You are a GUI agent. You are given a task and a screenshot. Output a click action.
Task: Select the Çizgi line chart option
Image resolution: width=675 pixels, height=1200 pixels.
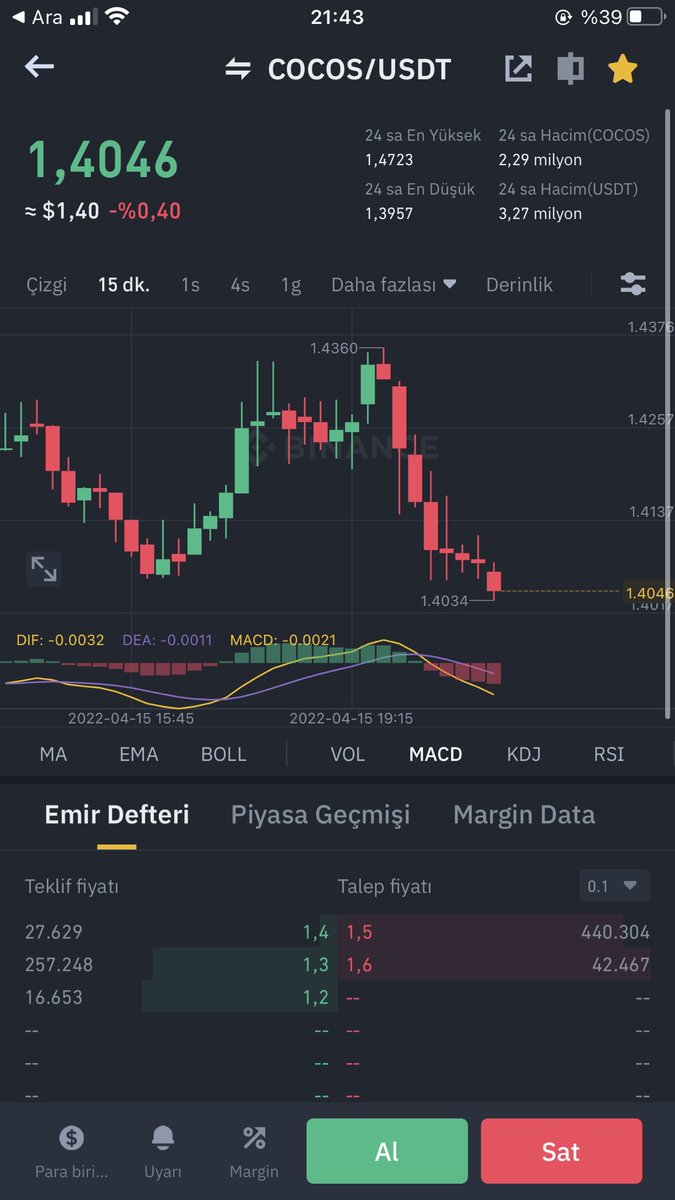pyautogui.click(x=46, y=285)
